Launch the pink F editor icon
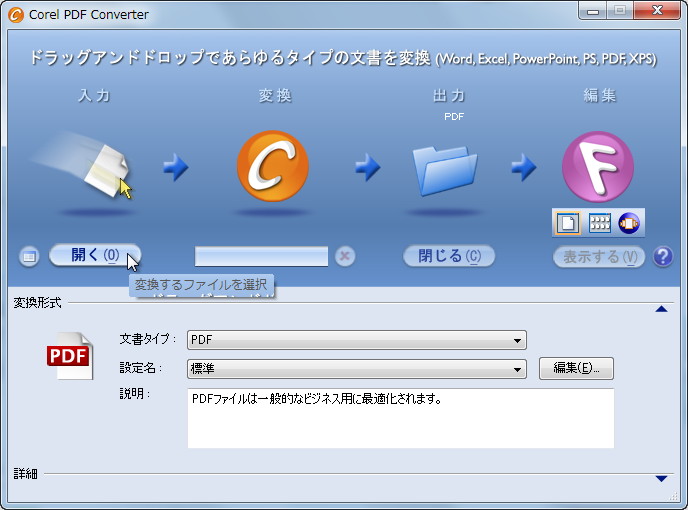Viewport: 688px width, 510px height. point(598,167)
